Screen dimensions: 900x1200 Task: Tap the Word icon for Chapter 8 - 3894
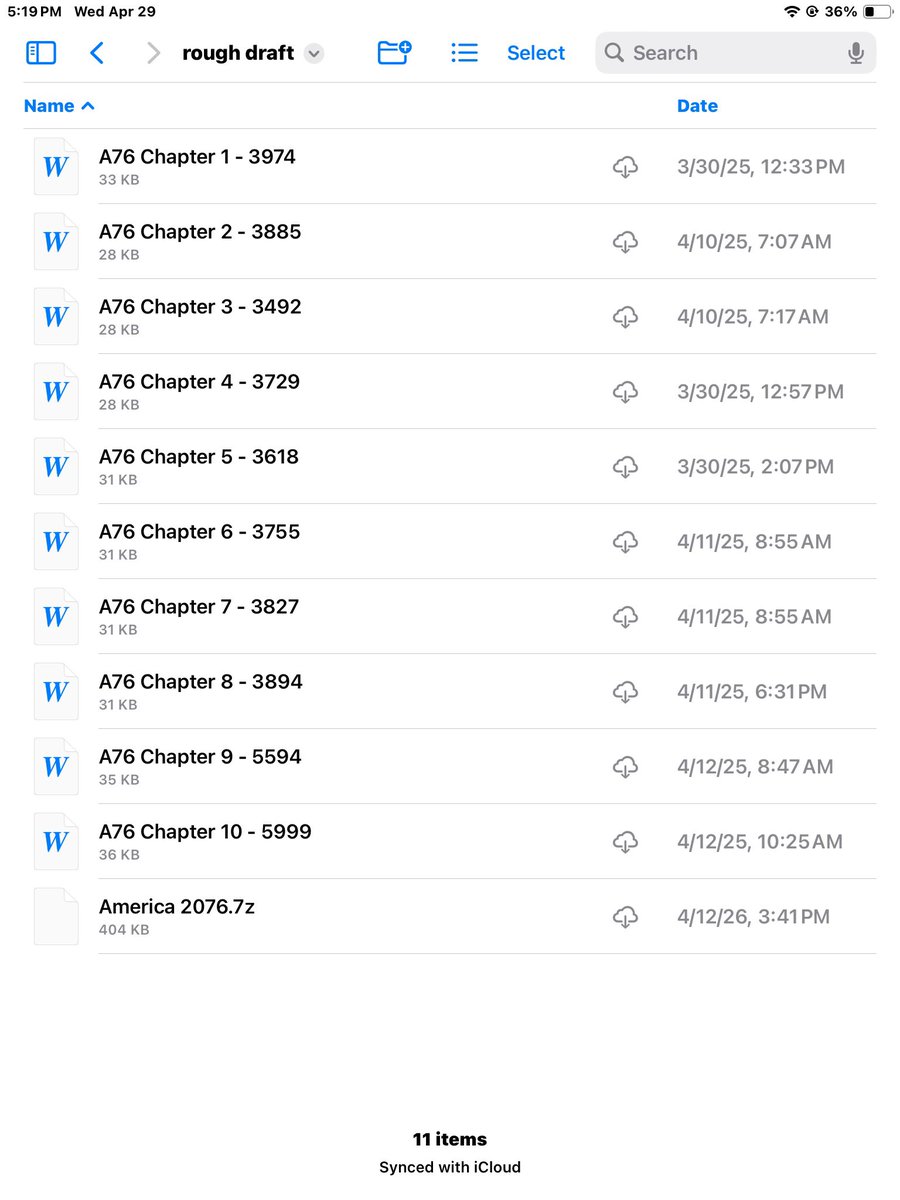(55, 691)
